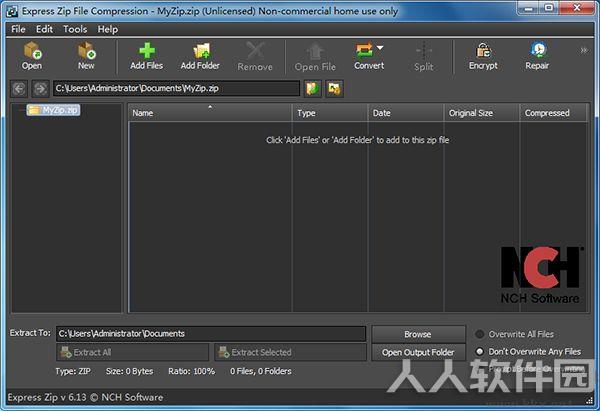Image resolution: width=600 pixels, height=411 pixels.
Task: Sort by the Name column header
Action: [x=210, y=113]
